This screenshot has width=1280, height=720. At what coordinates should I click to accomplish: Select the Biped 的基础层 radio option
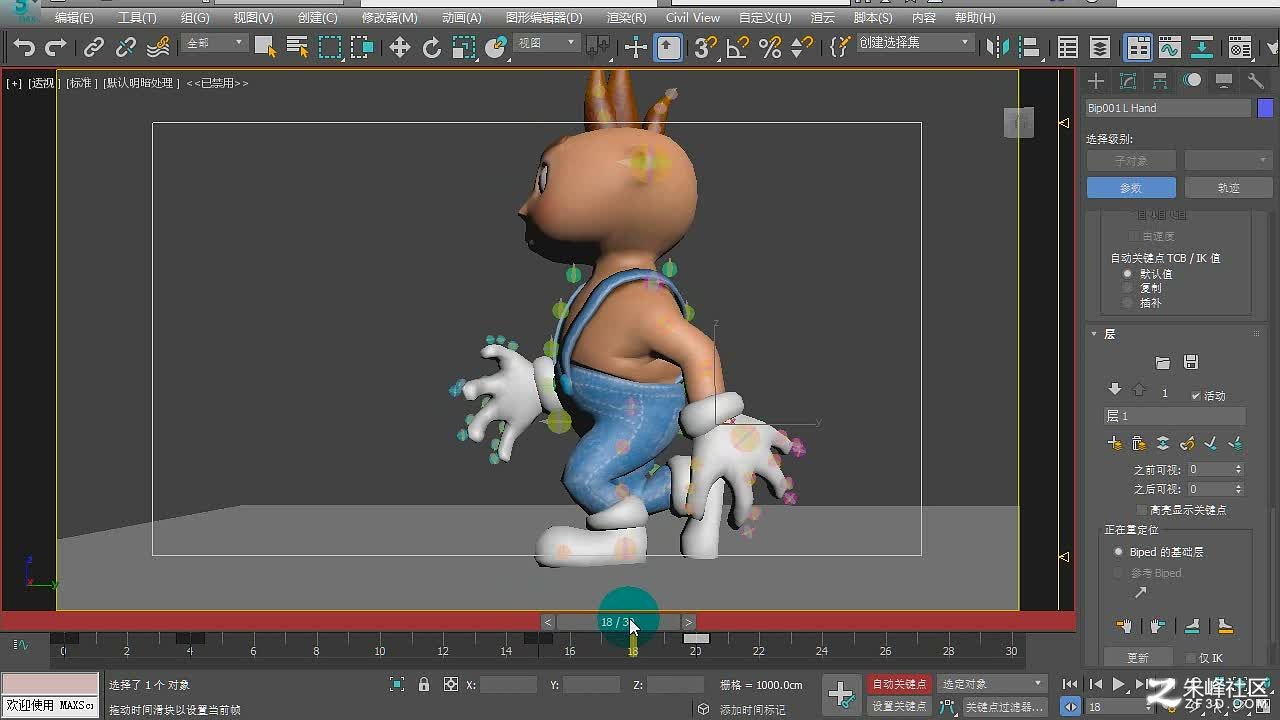[x=1119, y=552]
